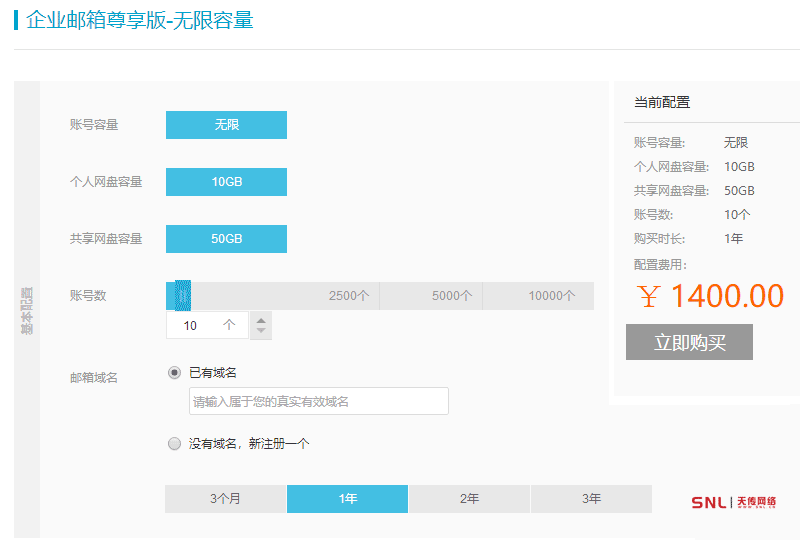Click the SNL 天传网络 logo
Image resolution: width=800 pixels, height=540 pixels.
coord(733,502)
